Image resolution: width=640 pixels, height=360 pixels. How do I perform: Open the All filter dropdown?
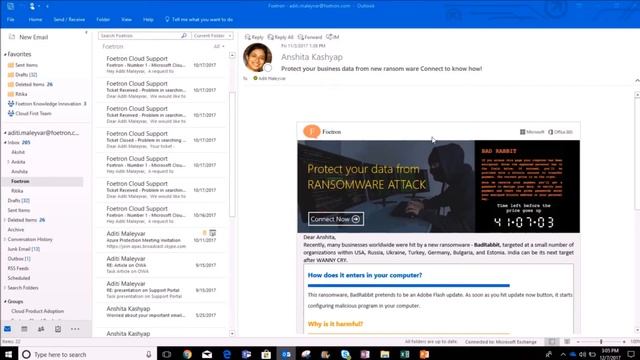pyautogui.click(x=219, y=47)
